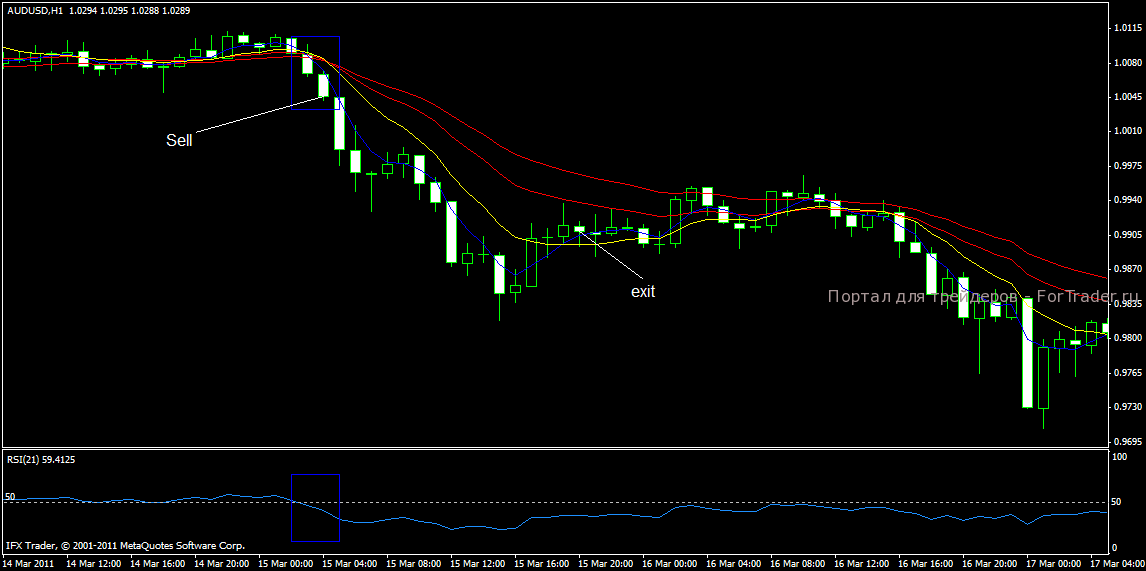Click the RSI scale value 0
The image size is (1146, 571).
1115,548
